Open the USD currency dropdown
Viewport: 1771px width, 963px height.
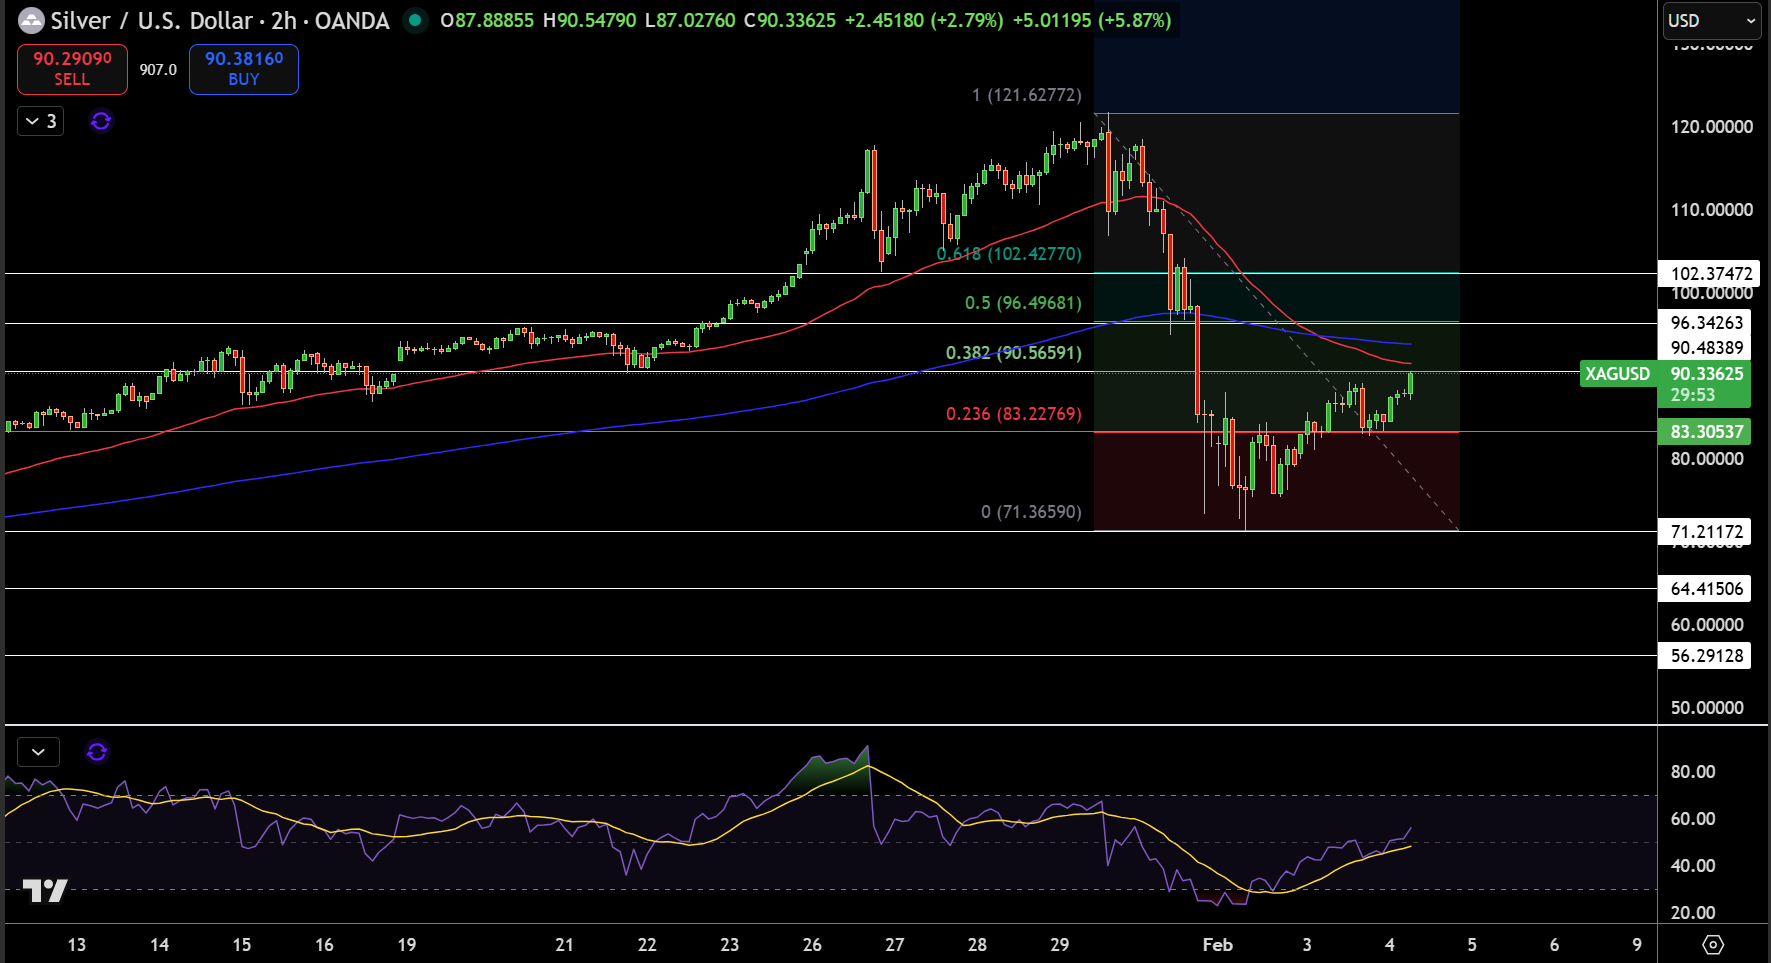click(1711, 20)
